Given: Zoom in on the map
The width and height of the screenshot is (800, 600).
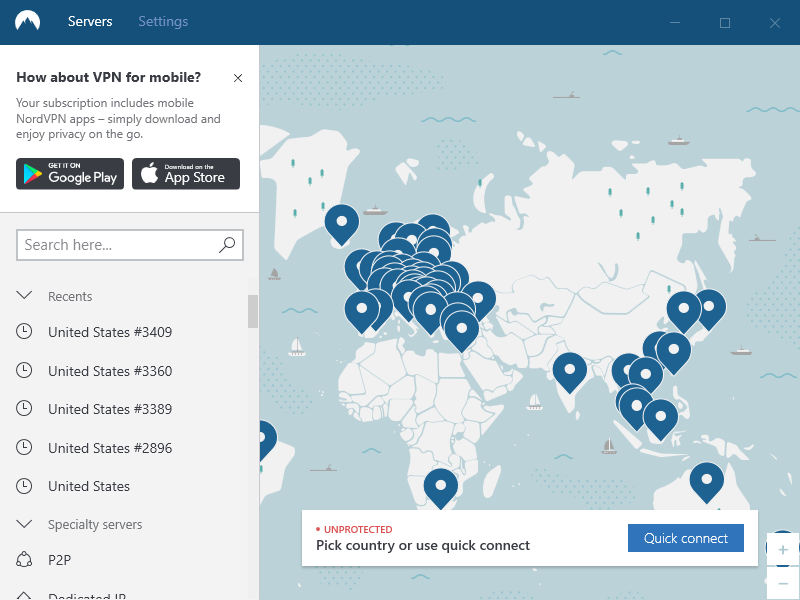Looking at the screenshot, I should (782, 550).
